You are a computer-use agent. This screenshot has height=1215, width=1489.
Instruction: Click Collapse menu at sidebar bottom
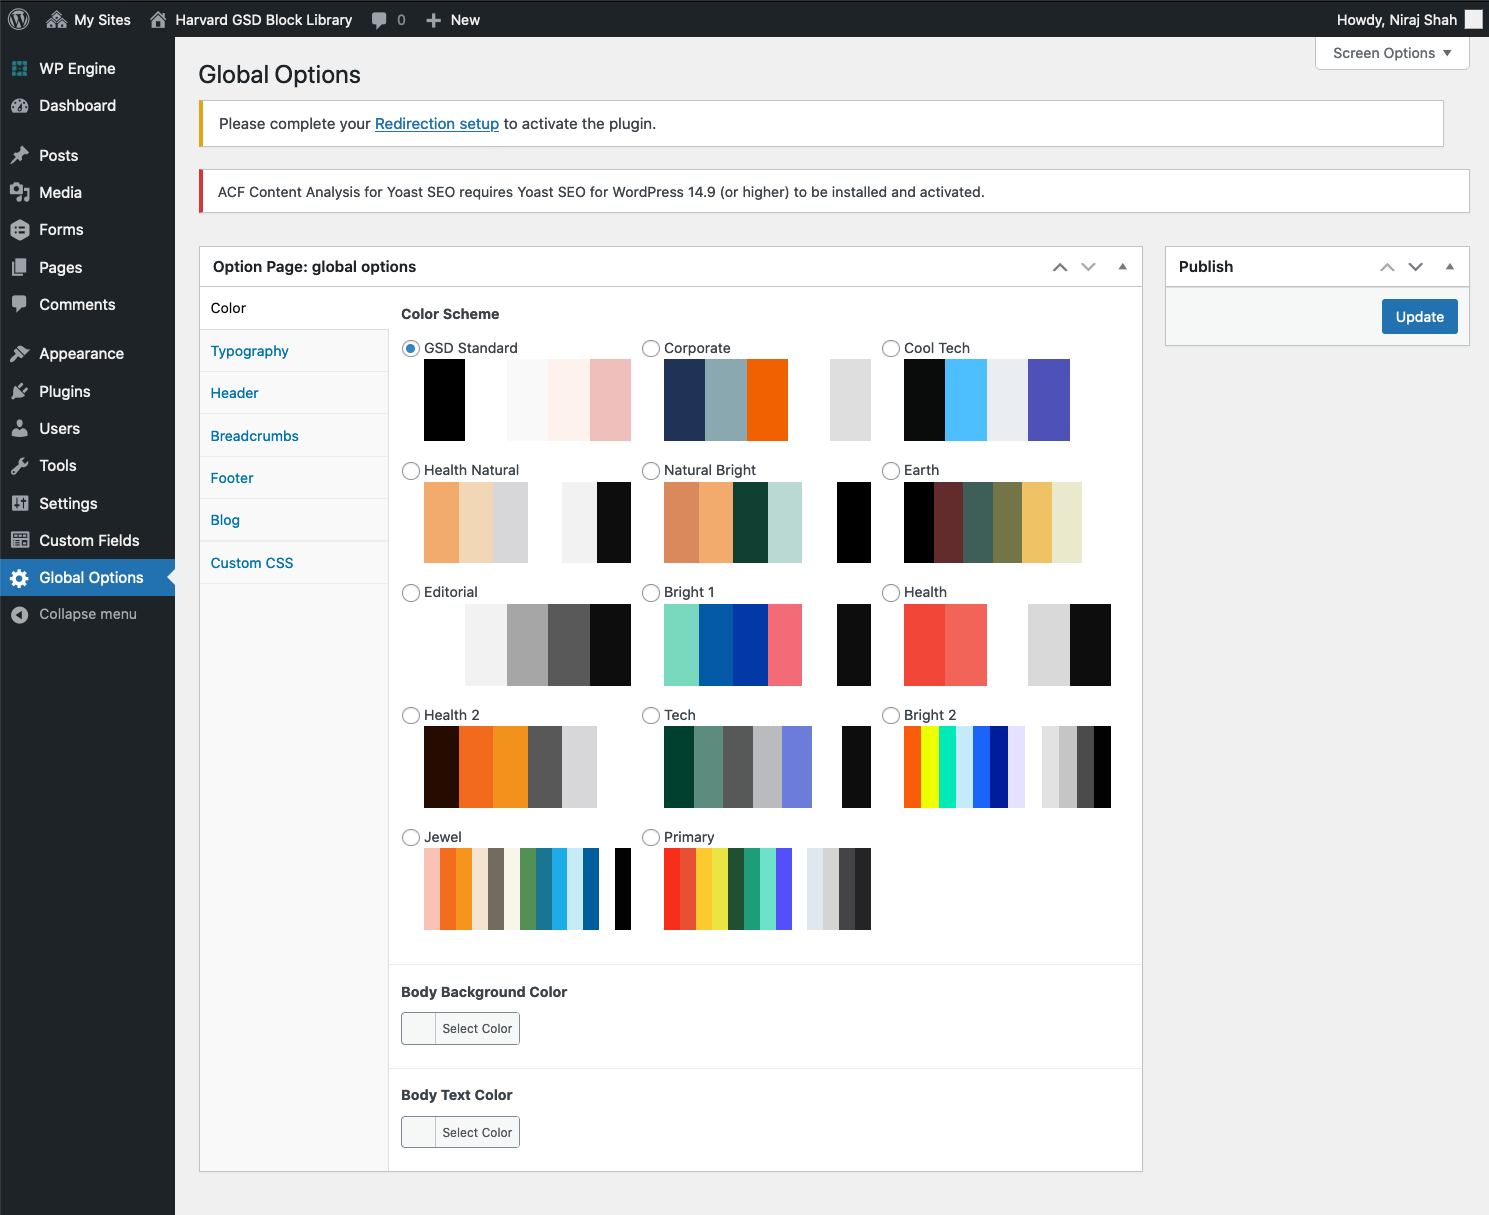(x=87, y=614)
